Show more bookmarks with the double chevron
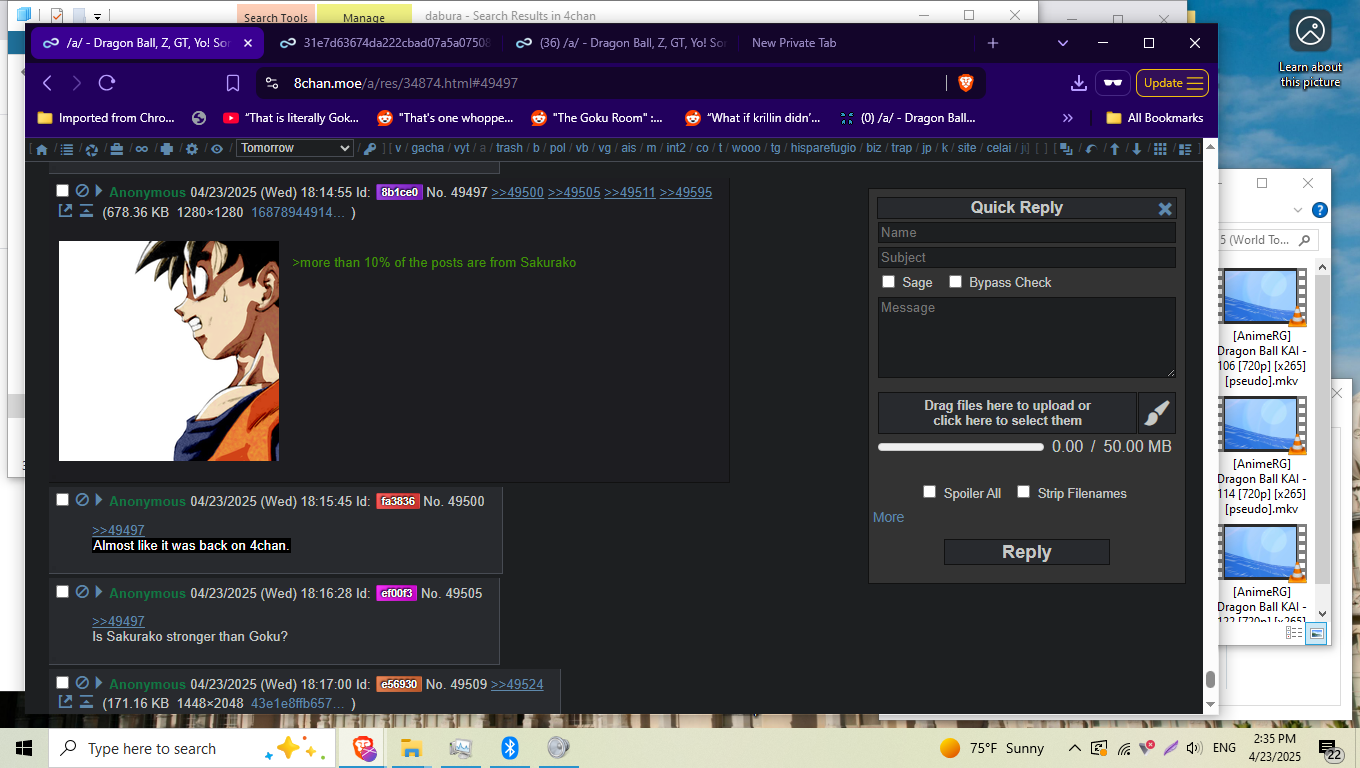The image size is (1360, 768). (1067, 118)
